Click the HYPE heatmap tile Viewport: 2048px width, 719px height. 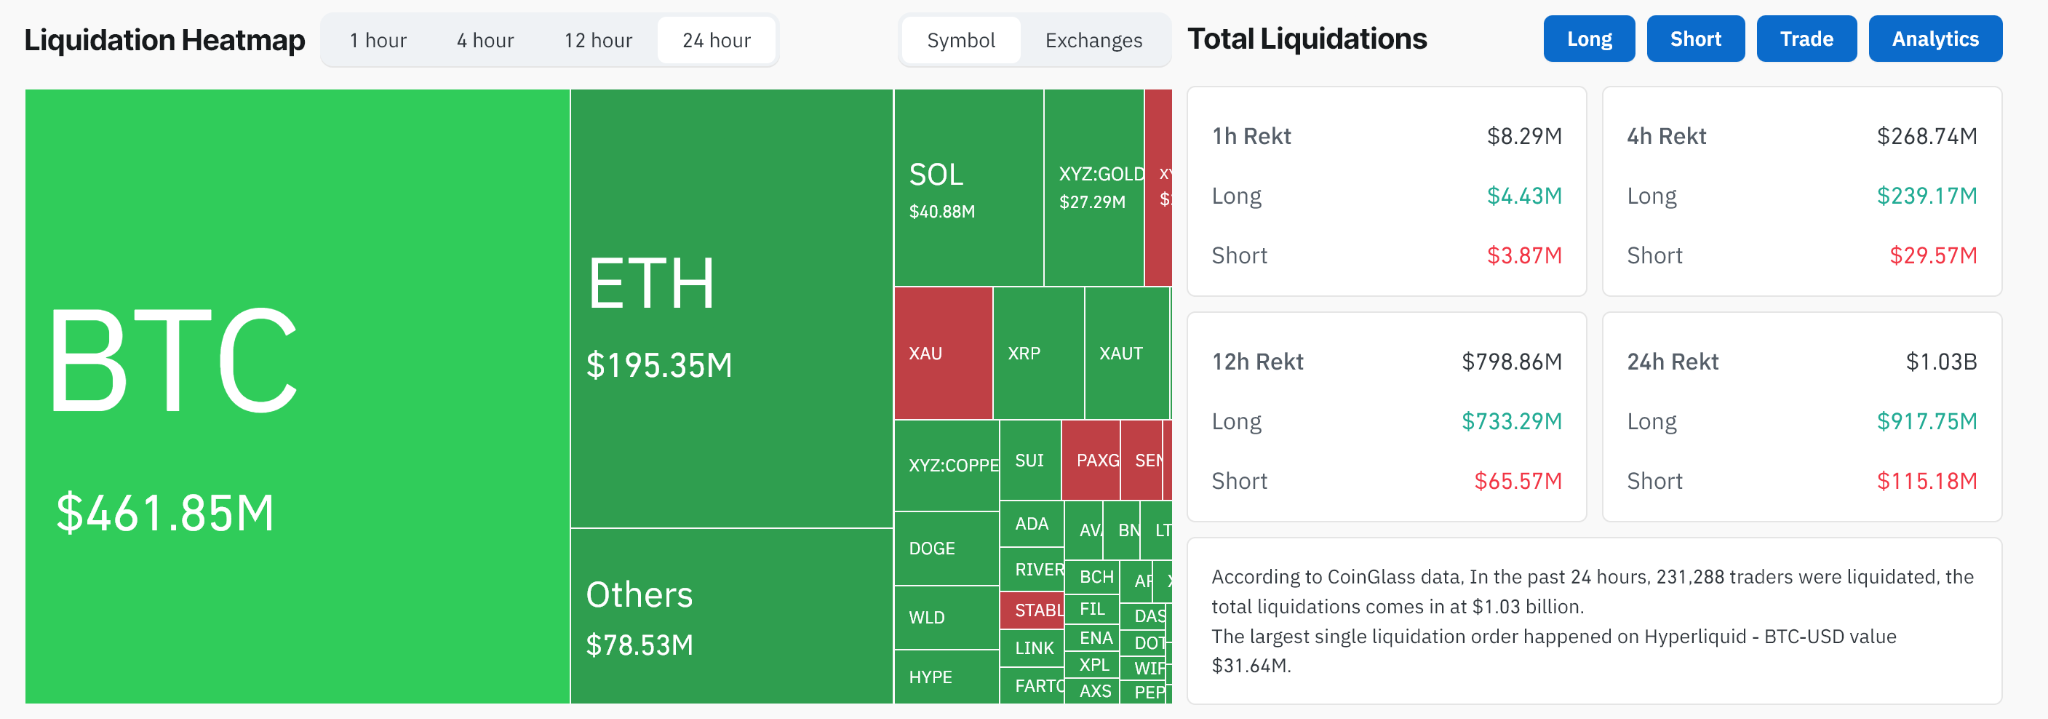coord(946,677)
